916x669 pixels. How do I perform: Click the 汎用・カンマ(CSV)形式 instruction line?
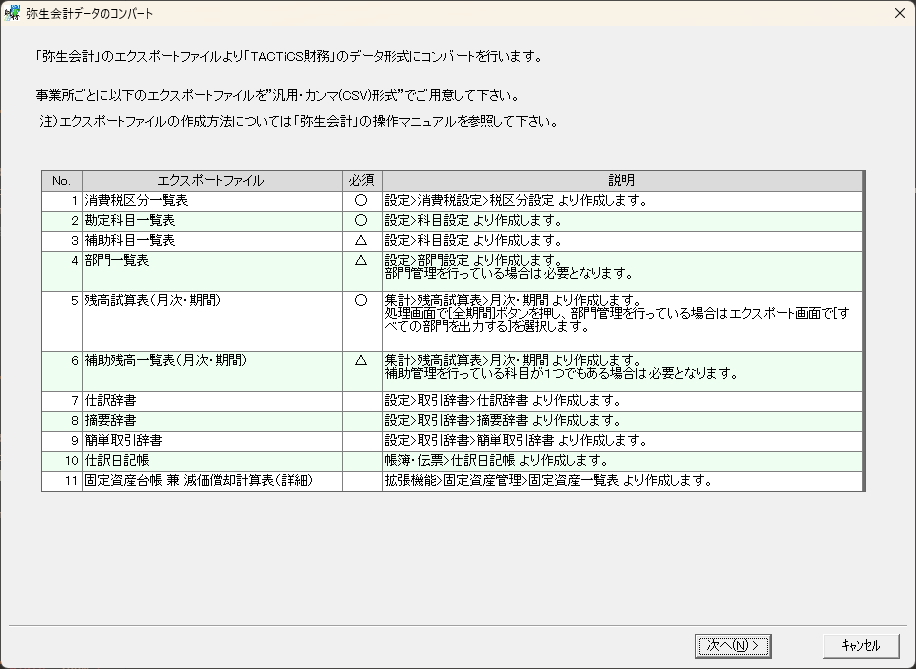pos(277,95)
